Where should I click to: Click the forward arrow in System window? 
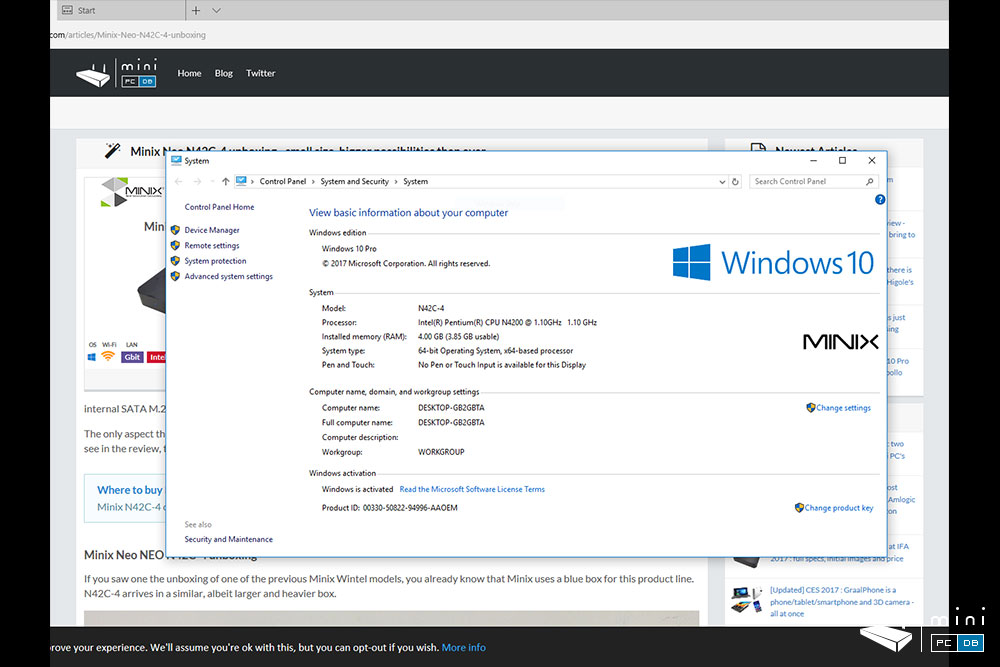198,182
